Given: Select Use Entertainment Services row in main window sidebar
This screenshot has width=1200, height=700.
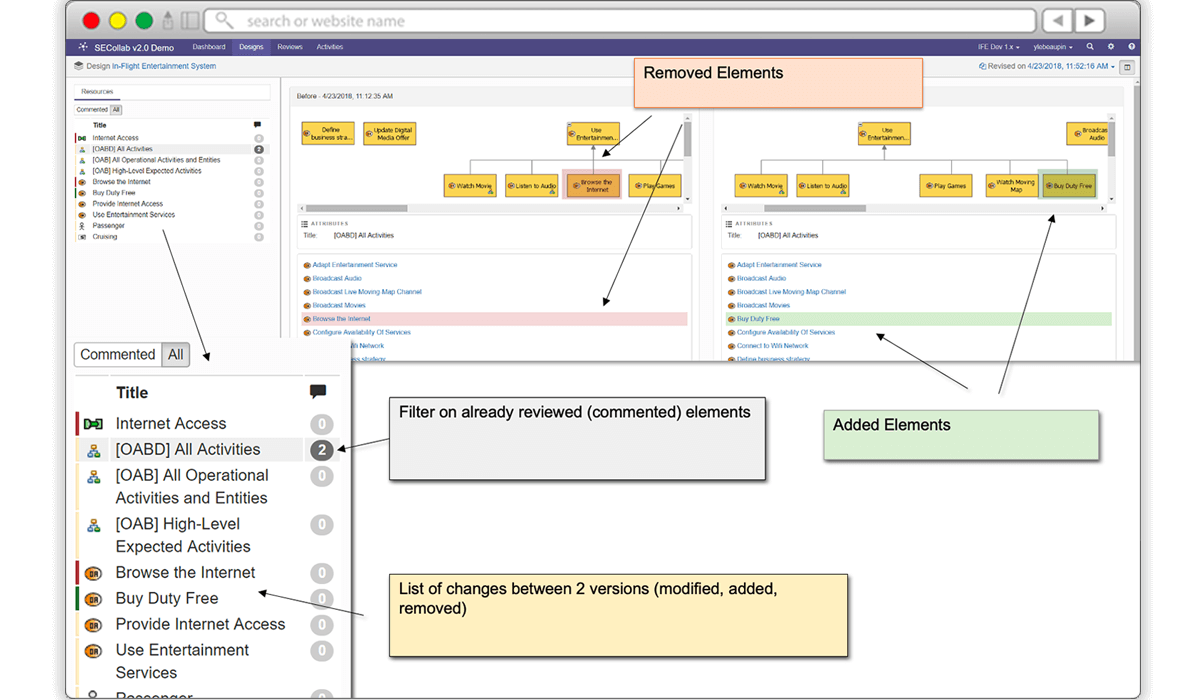Looking at the screenshot, I should (170, 215).
